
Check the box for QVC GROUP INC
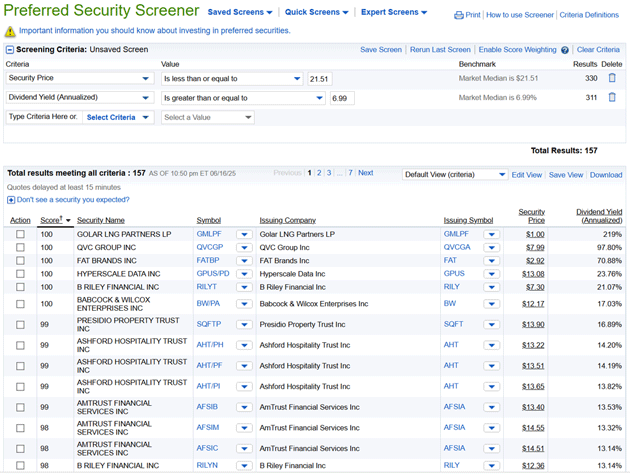pyautogui.click(x=20, y=248)
